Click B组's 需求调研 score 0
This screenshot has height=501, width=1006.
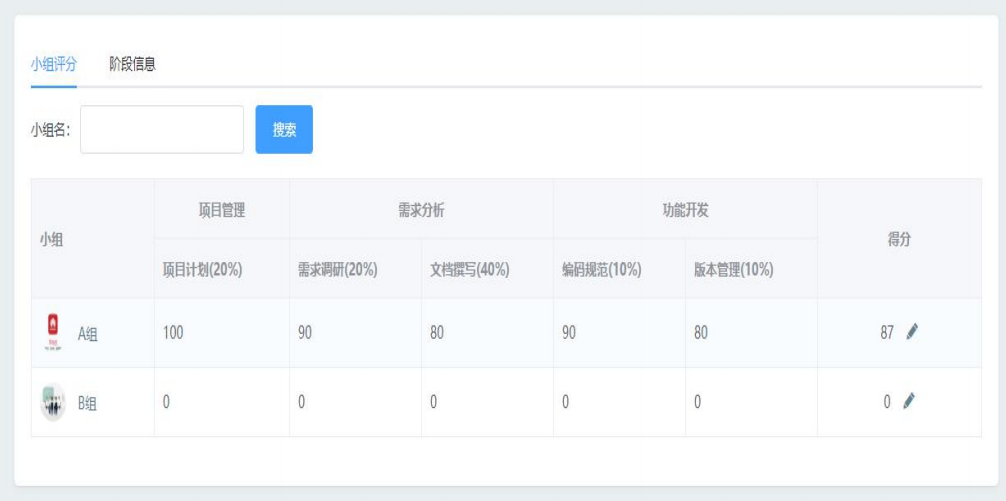point(302,402)
